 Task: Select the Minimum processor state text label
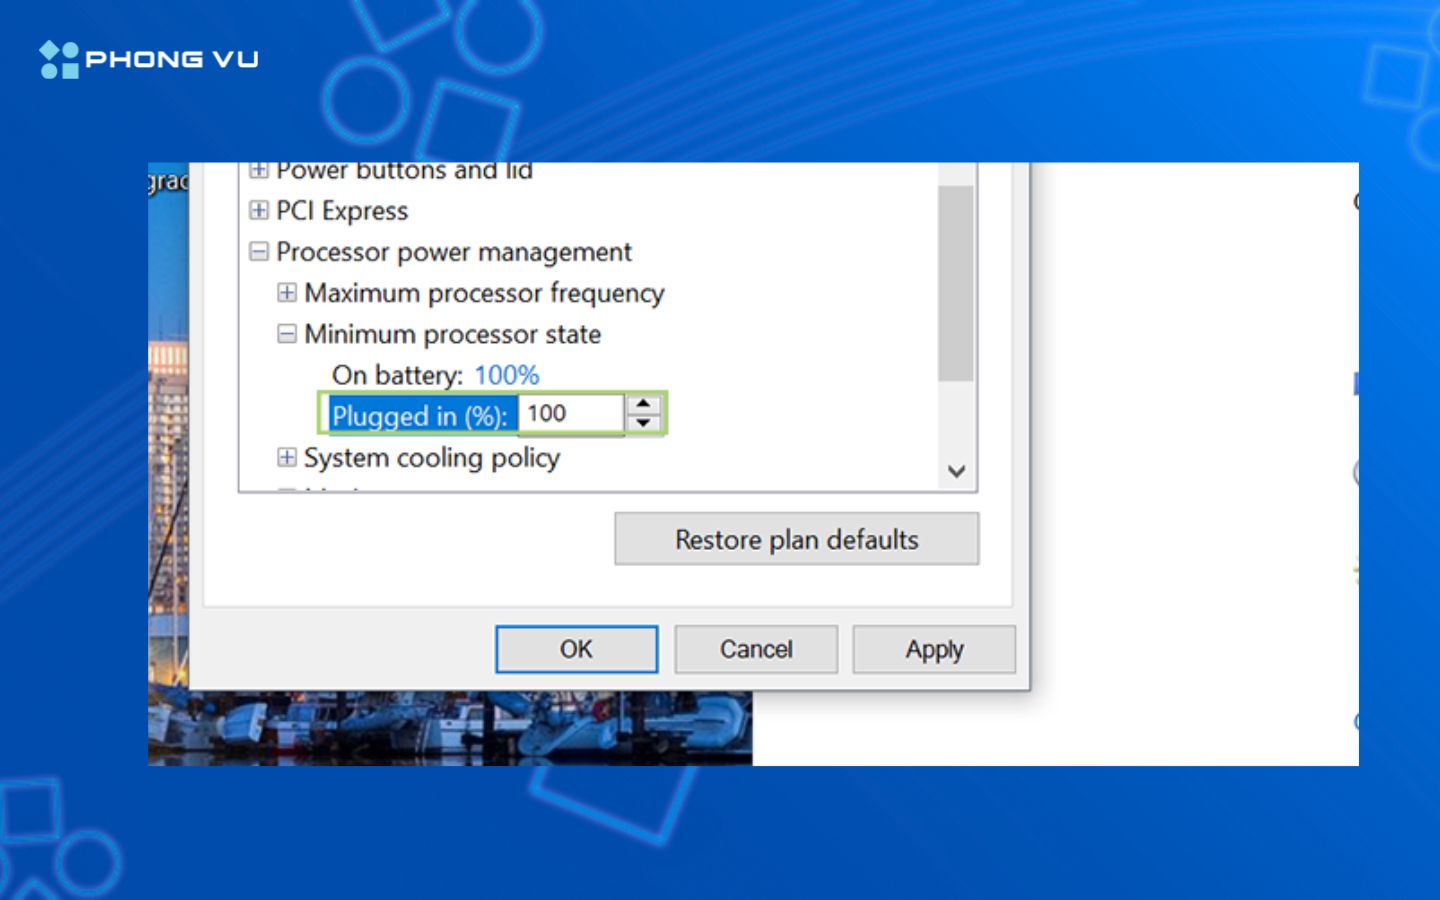tap(452, 334)
